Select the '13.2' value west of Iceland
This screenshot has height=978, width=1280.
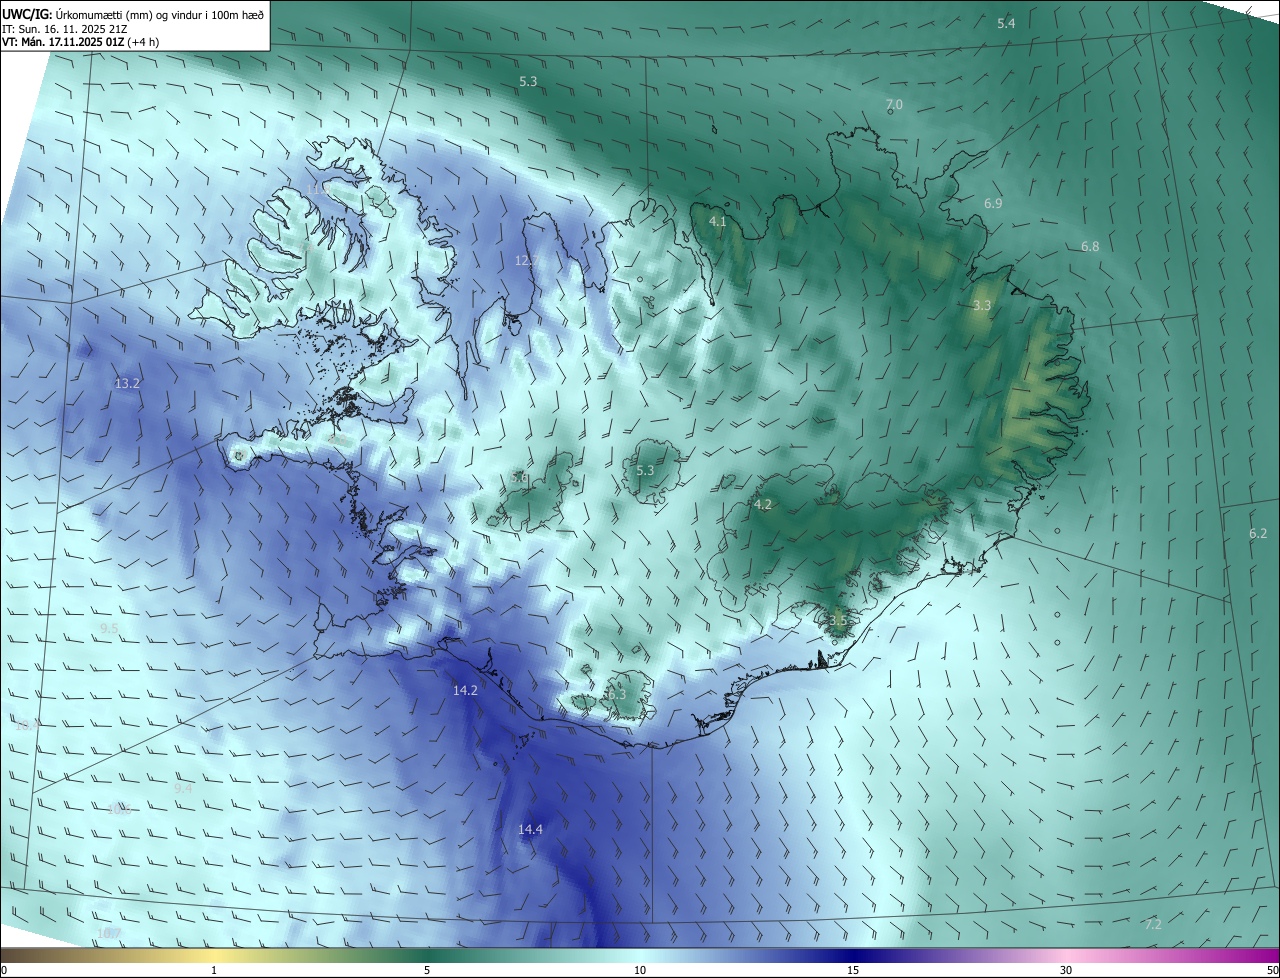(127, 383)
